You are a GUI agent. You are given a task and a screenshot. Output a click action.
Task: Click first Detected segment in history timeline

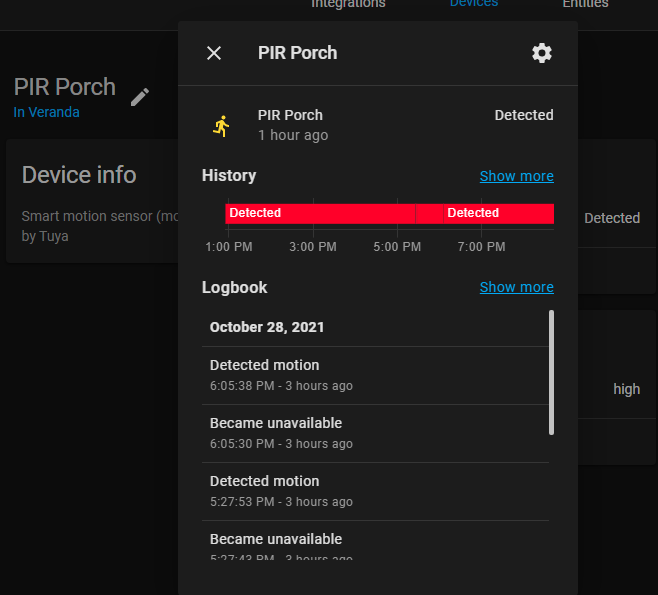[320, 214]
